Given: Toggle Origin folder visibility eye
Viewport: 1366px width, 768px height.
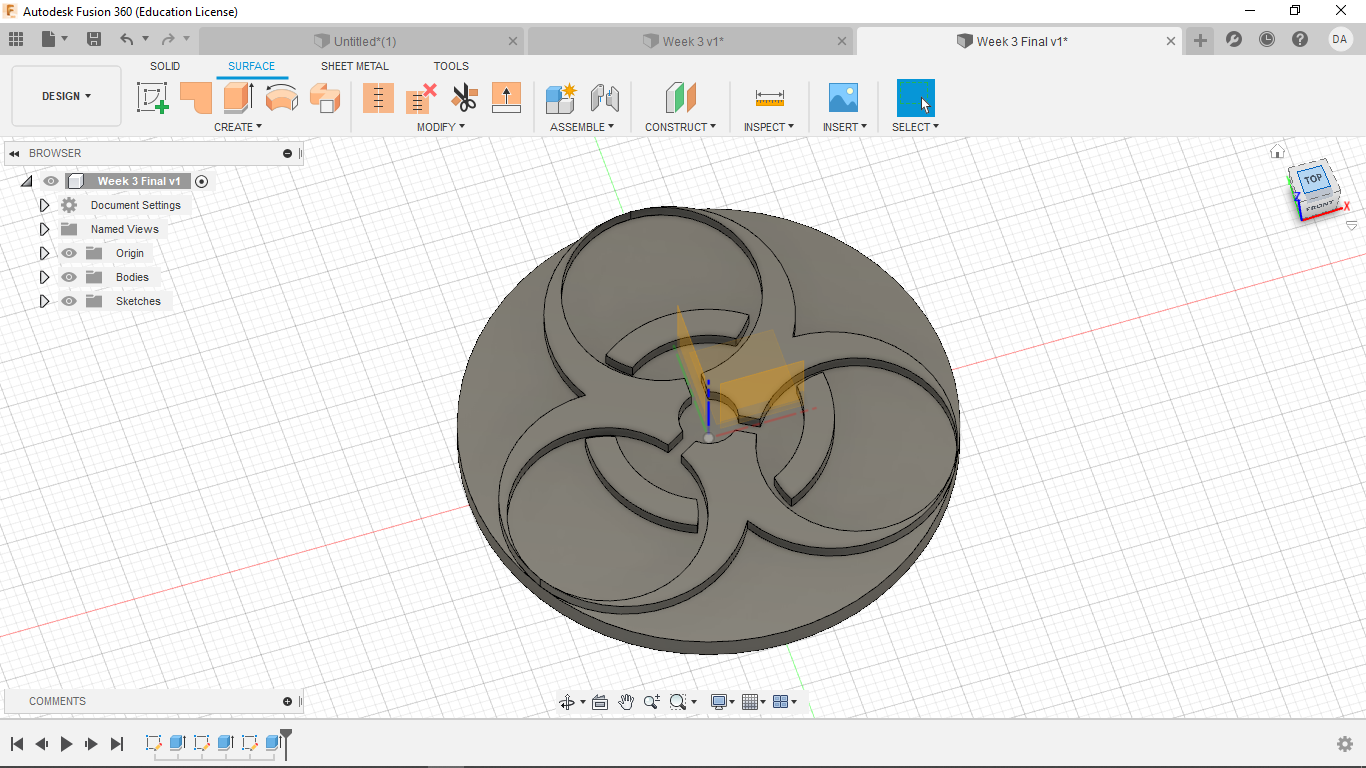Looking at the screenshot, I should pyautogui.click(x=69, y=253).
